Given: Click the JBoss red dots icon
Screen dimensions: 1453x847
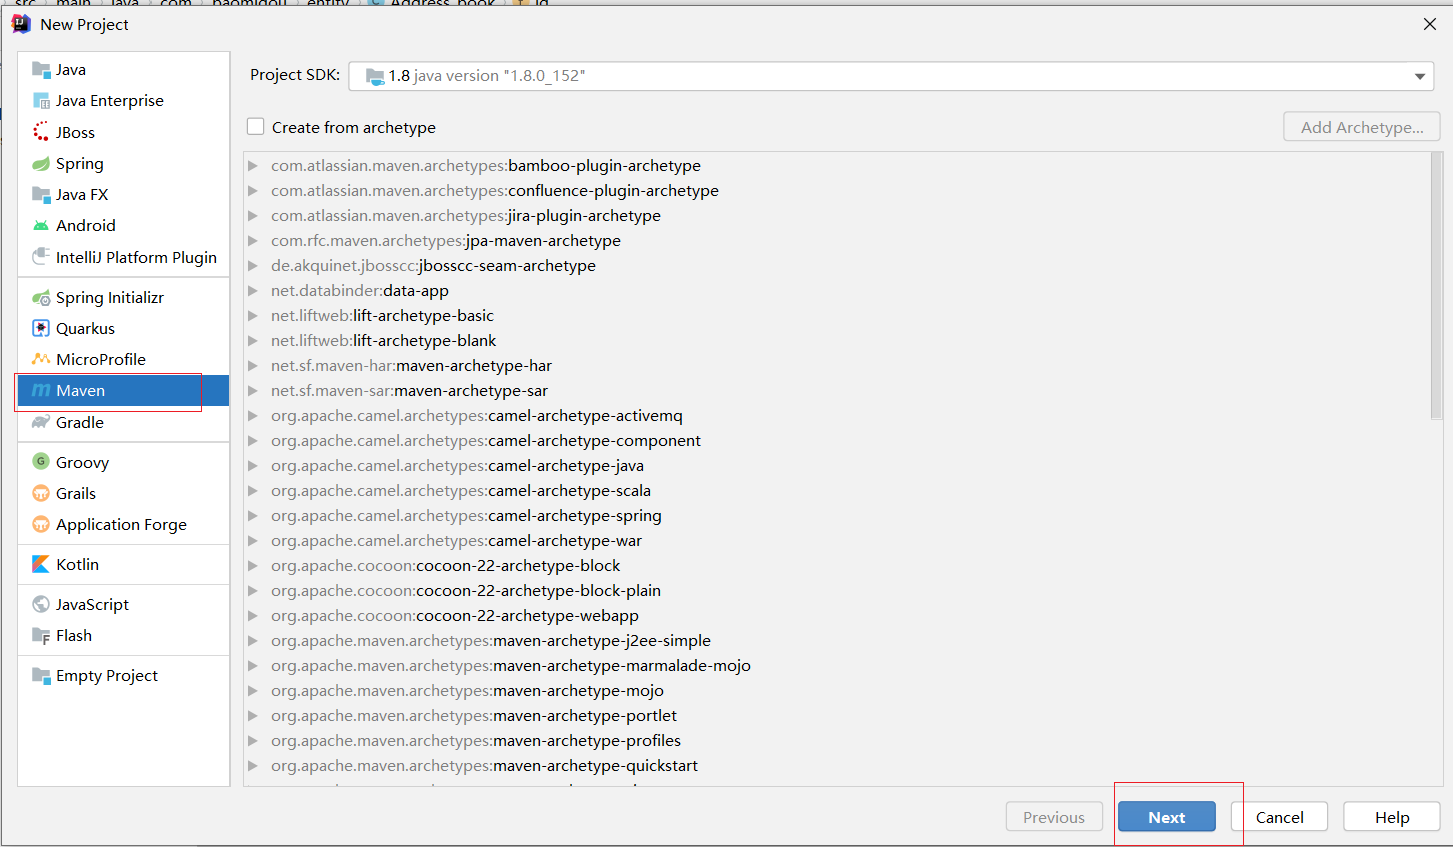Looking at the screenshot, I should [x=41, y=132].
